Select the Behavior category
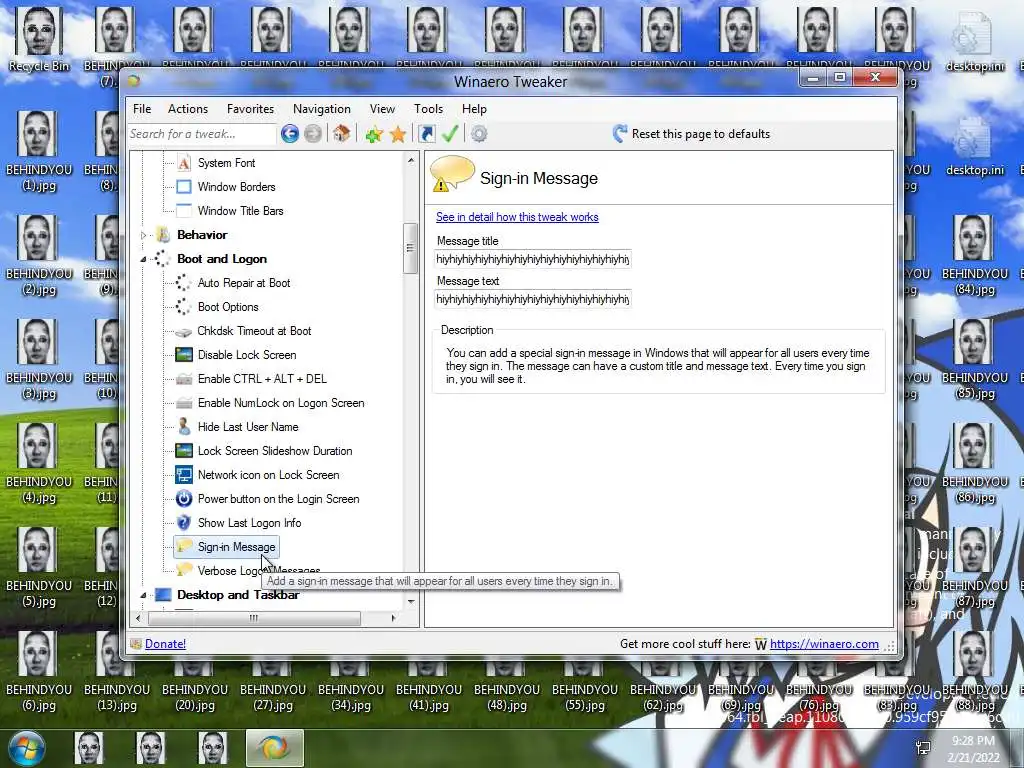Screen dimensions: 1024x768 click(202, 235)
